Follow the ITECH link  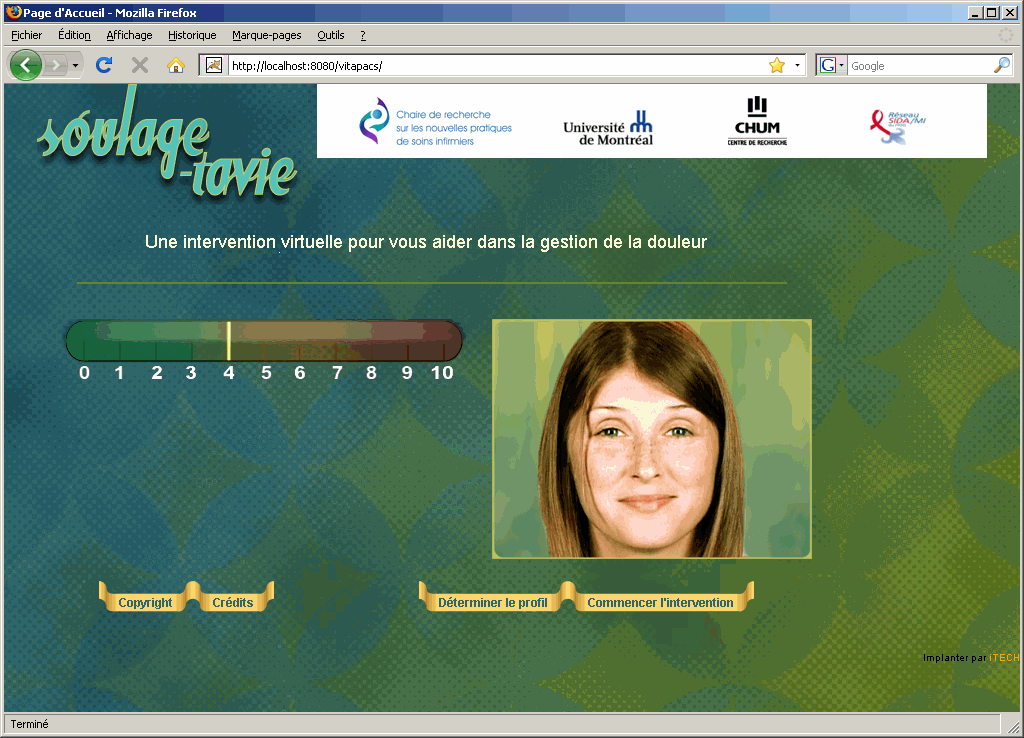(1004, 658)
